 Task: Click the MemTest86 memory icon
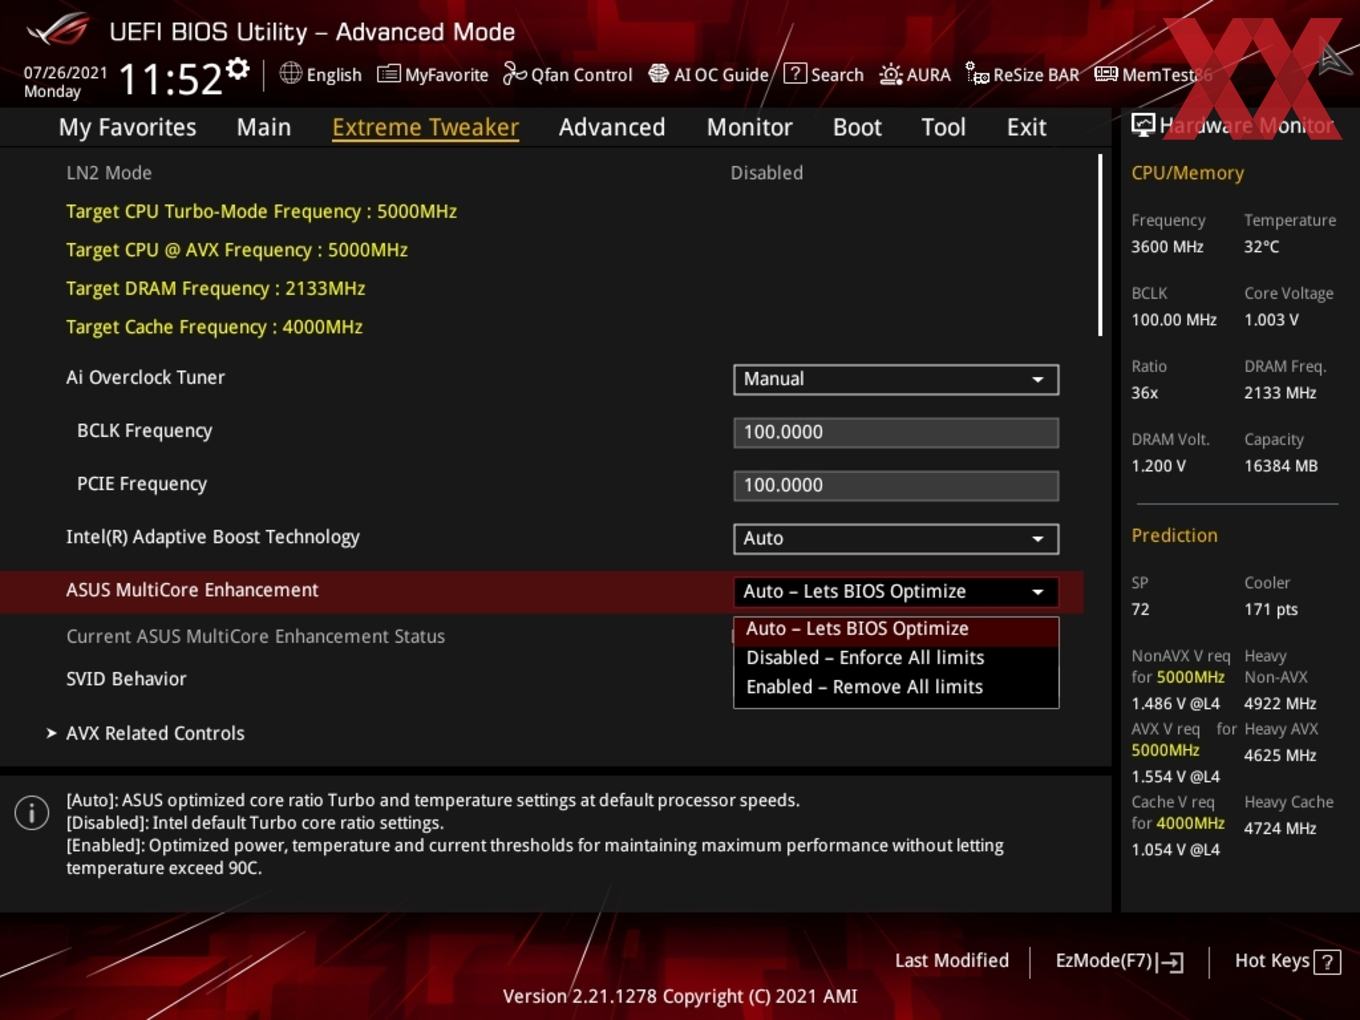click(x=1106, y=74)
